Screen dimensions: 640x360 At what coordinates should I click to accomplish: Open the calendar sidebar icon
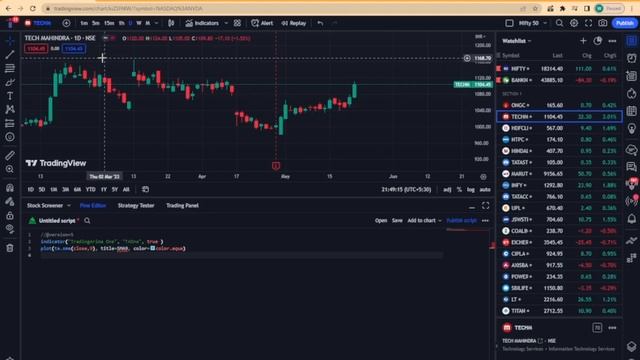631,111
